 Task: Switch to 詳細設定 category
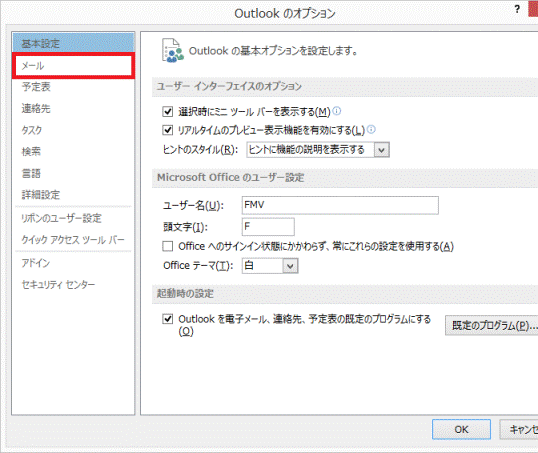click(x=73, y=195)
